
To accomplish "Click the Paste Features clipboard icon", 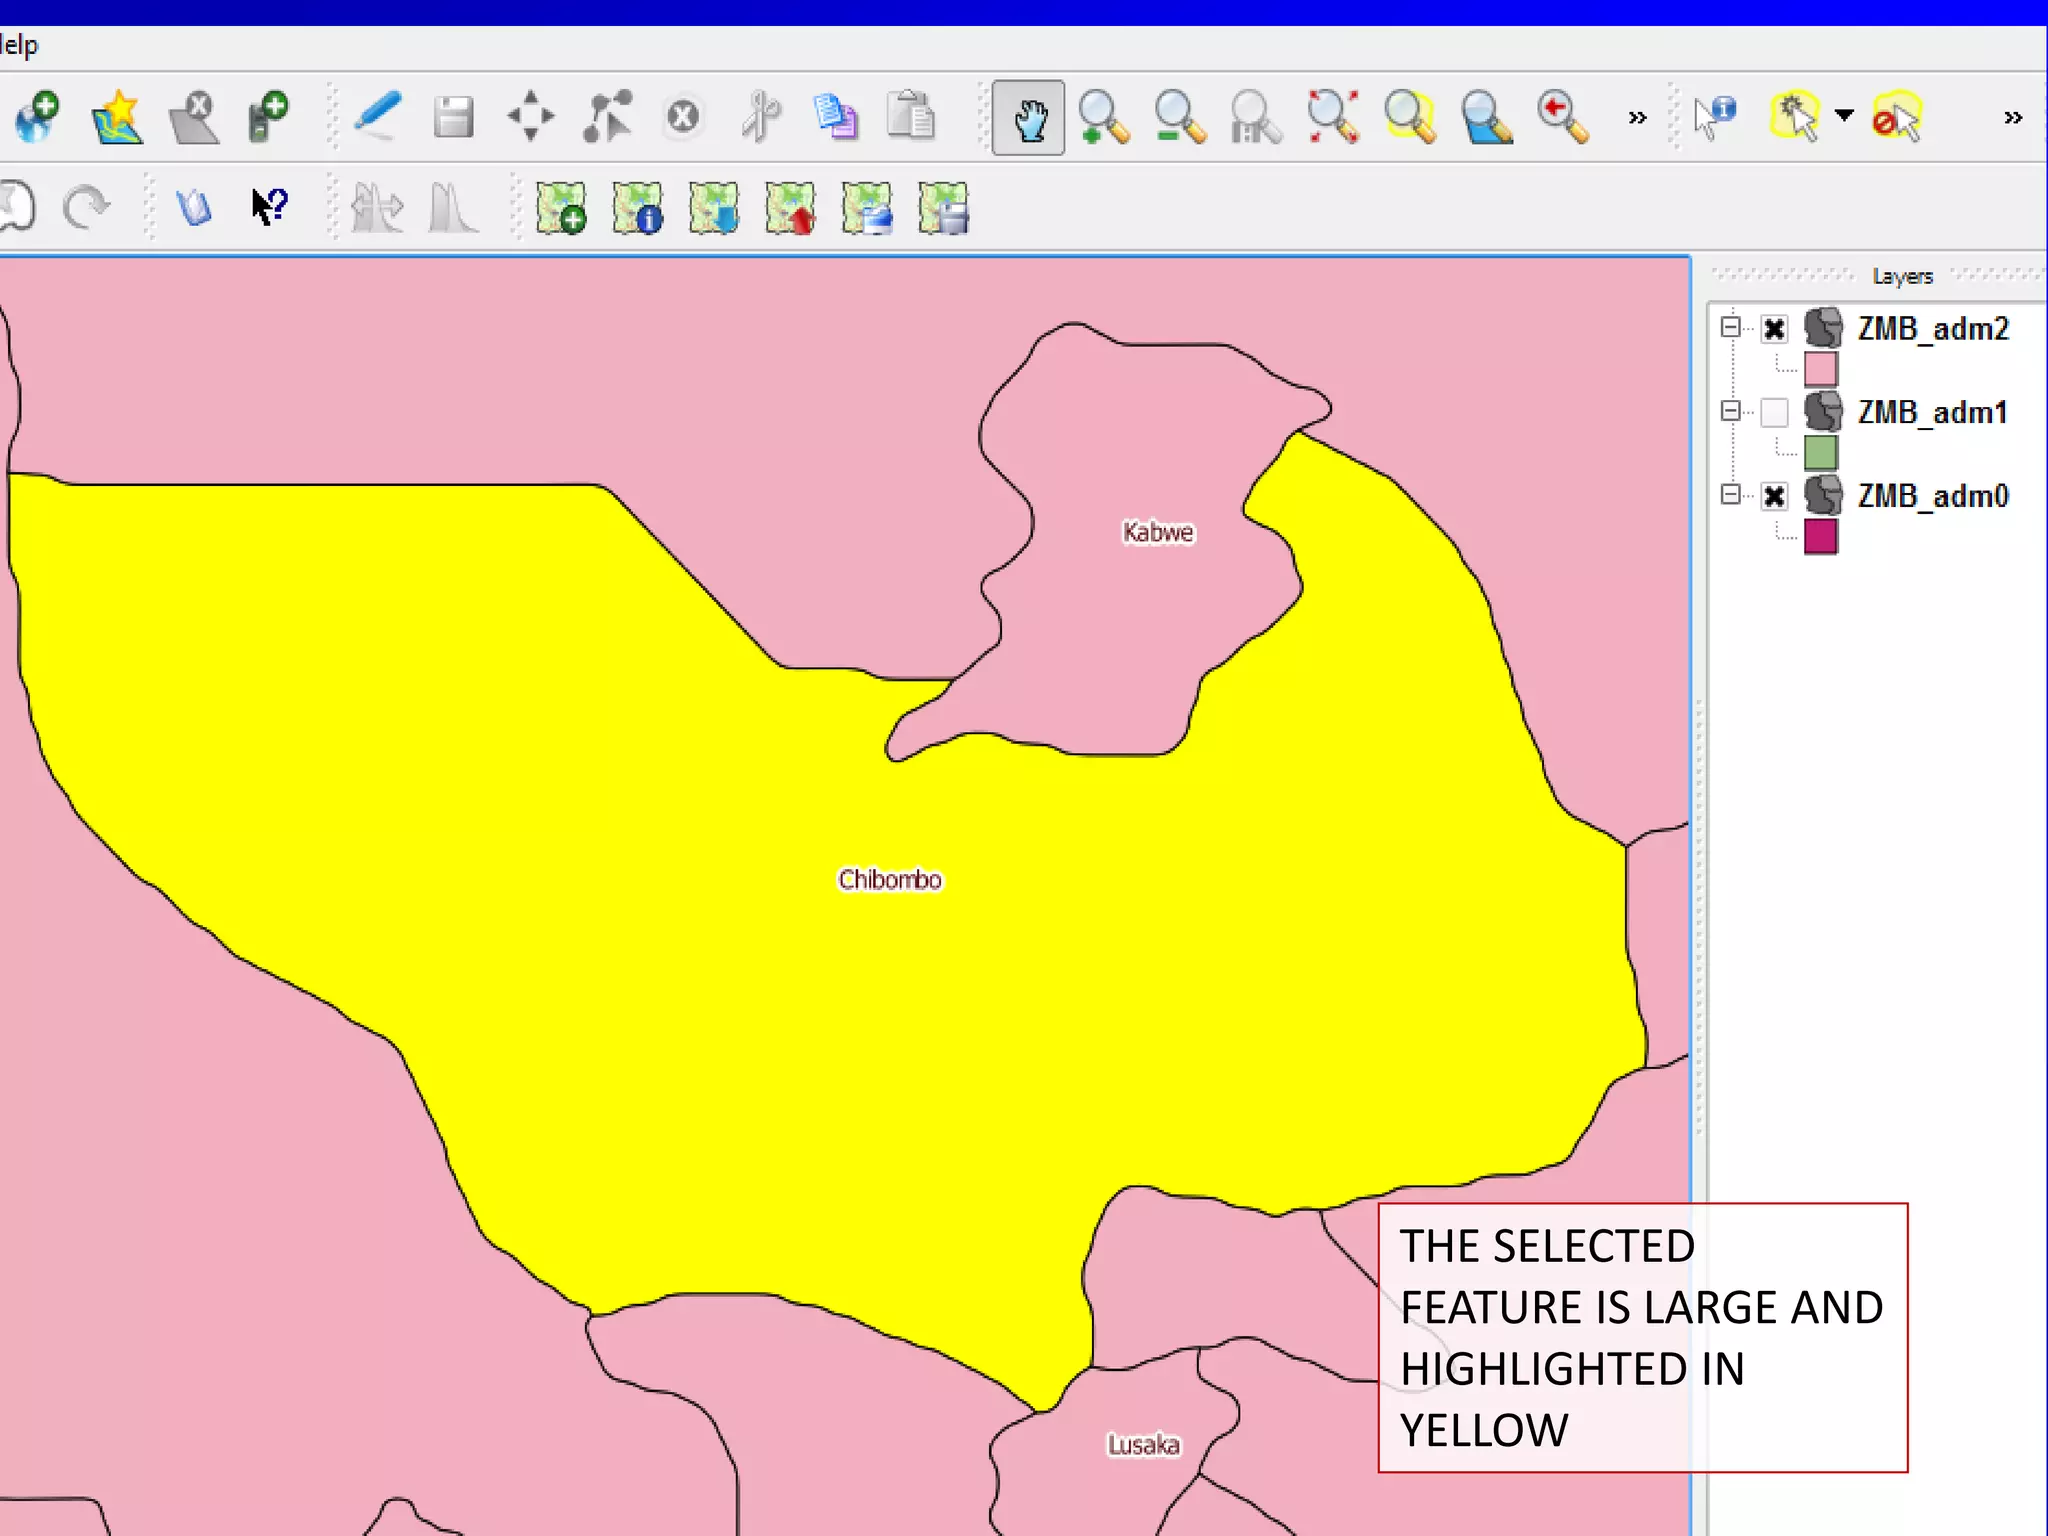I will pos(911,117).
